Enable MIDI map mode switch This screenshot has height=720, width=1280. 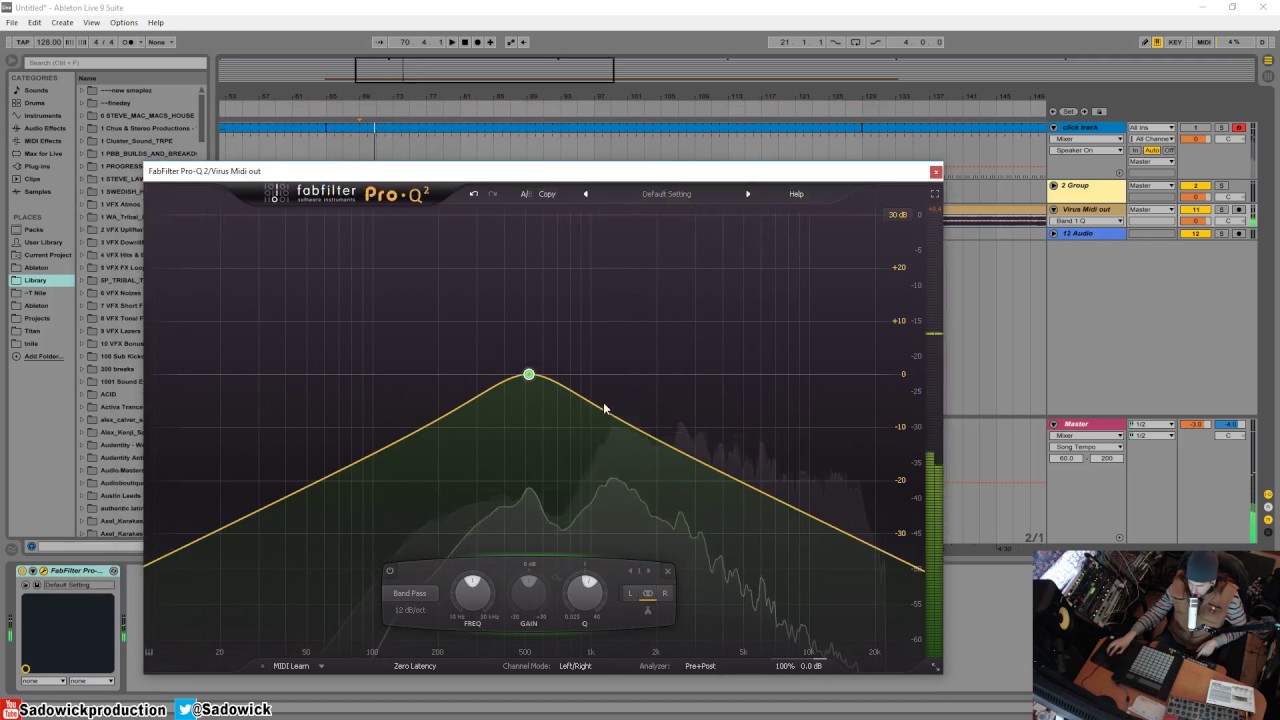pos(1204,42)
